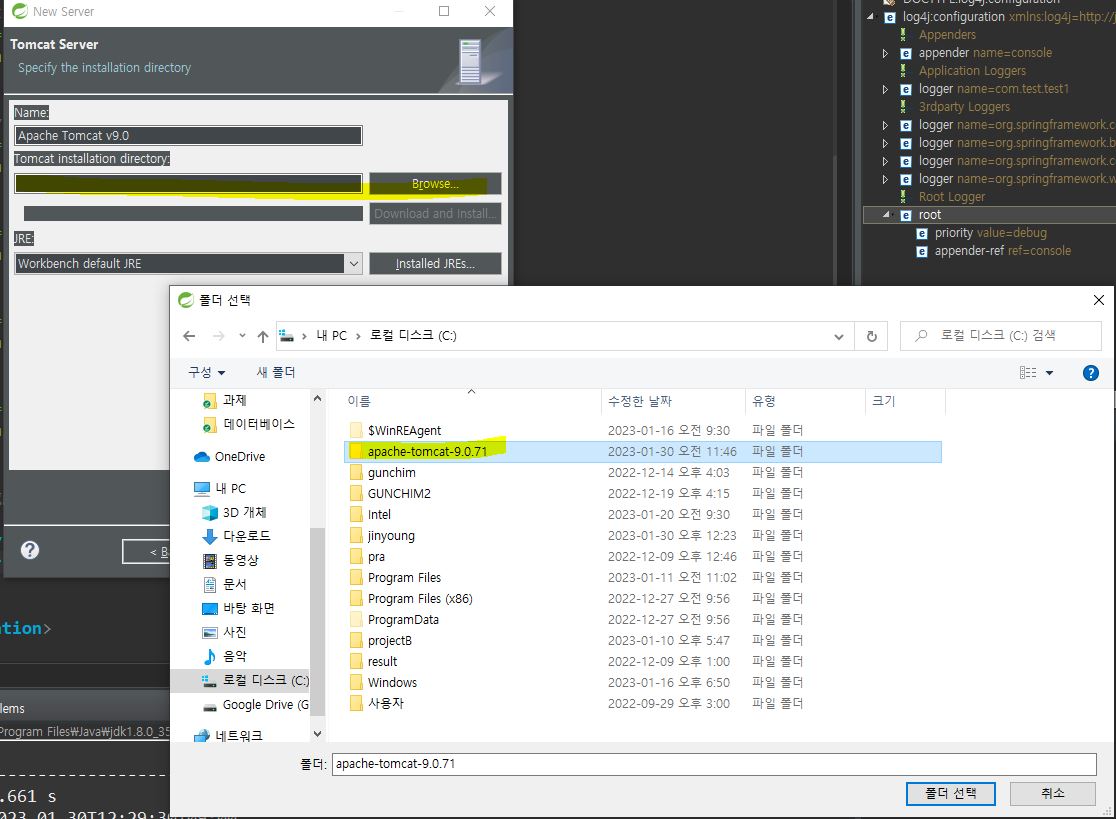The height and width of the screenshot is (819, 1116).
Task: Expand logger name=com.test.test1 node
Action: (885, 90)
